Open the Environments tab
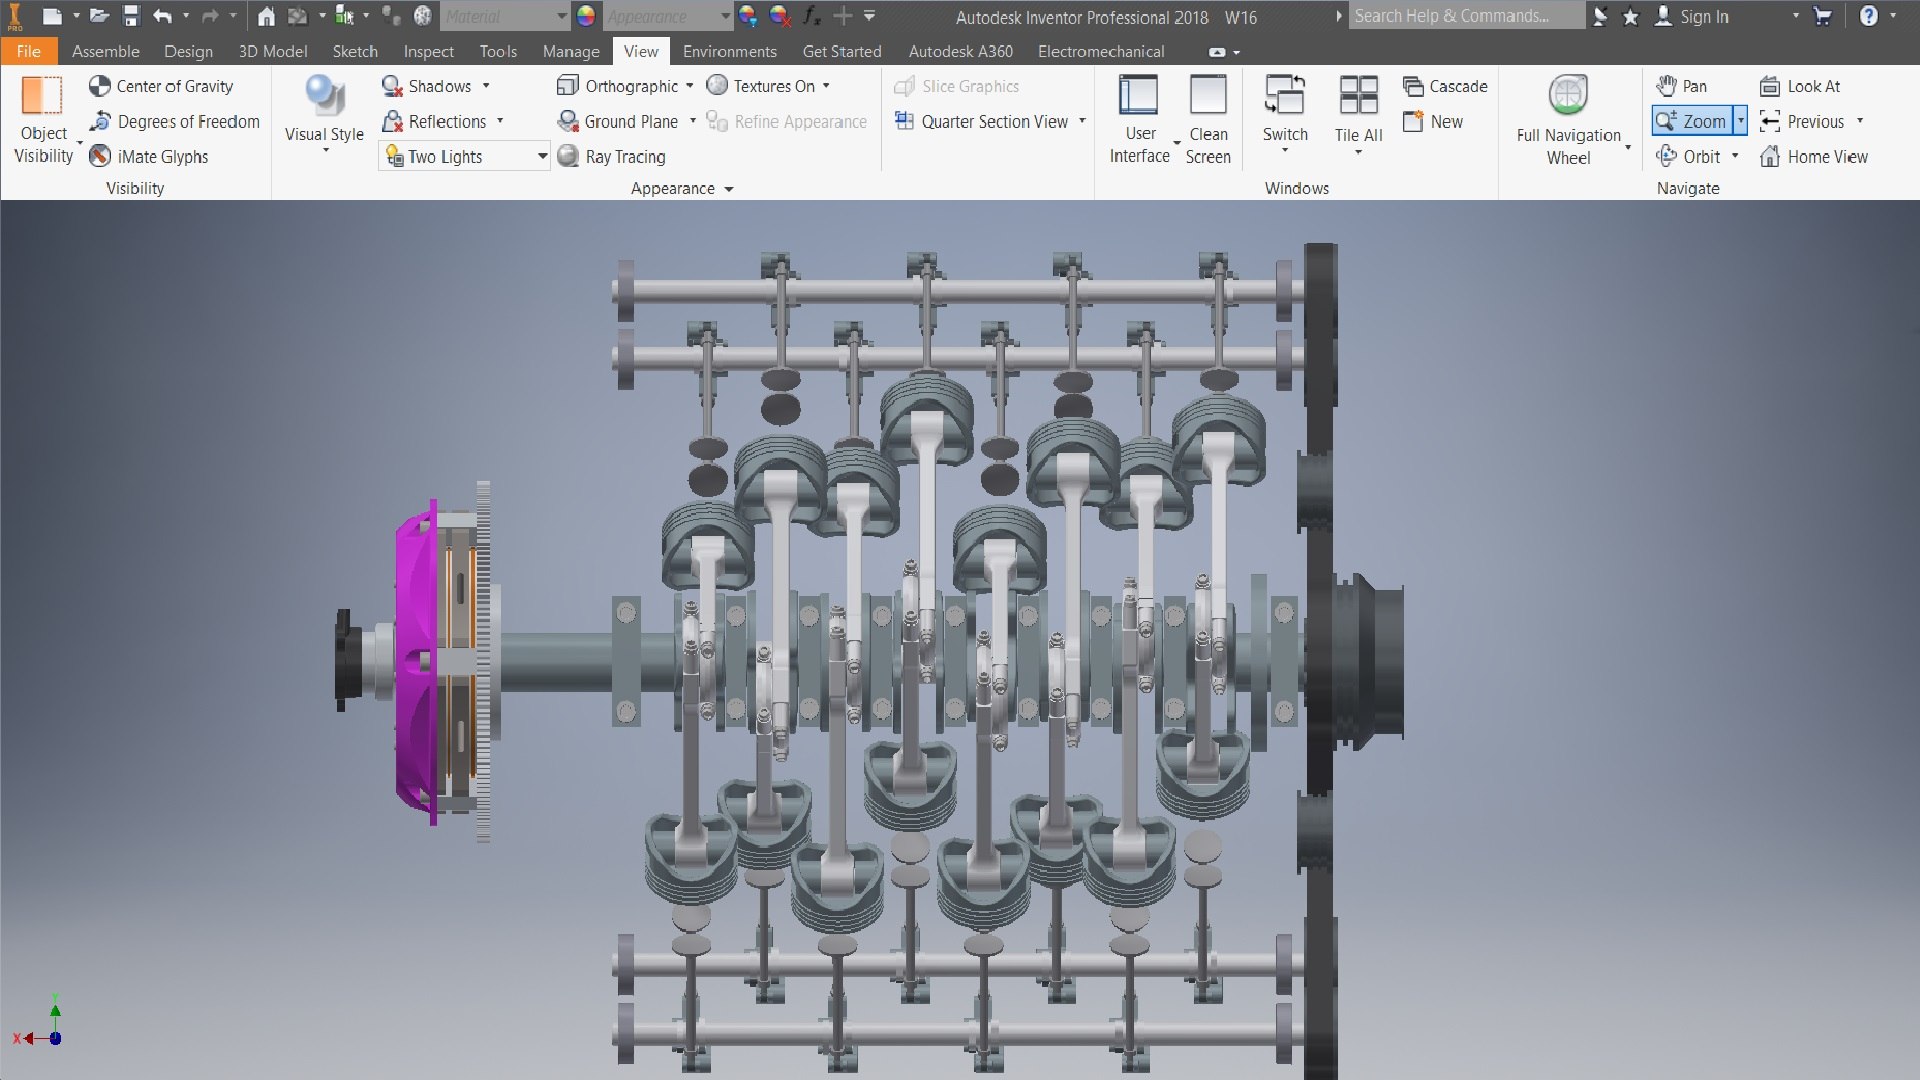Viewport: 1920px width, 1080px height. tap(729, 51)
